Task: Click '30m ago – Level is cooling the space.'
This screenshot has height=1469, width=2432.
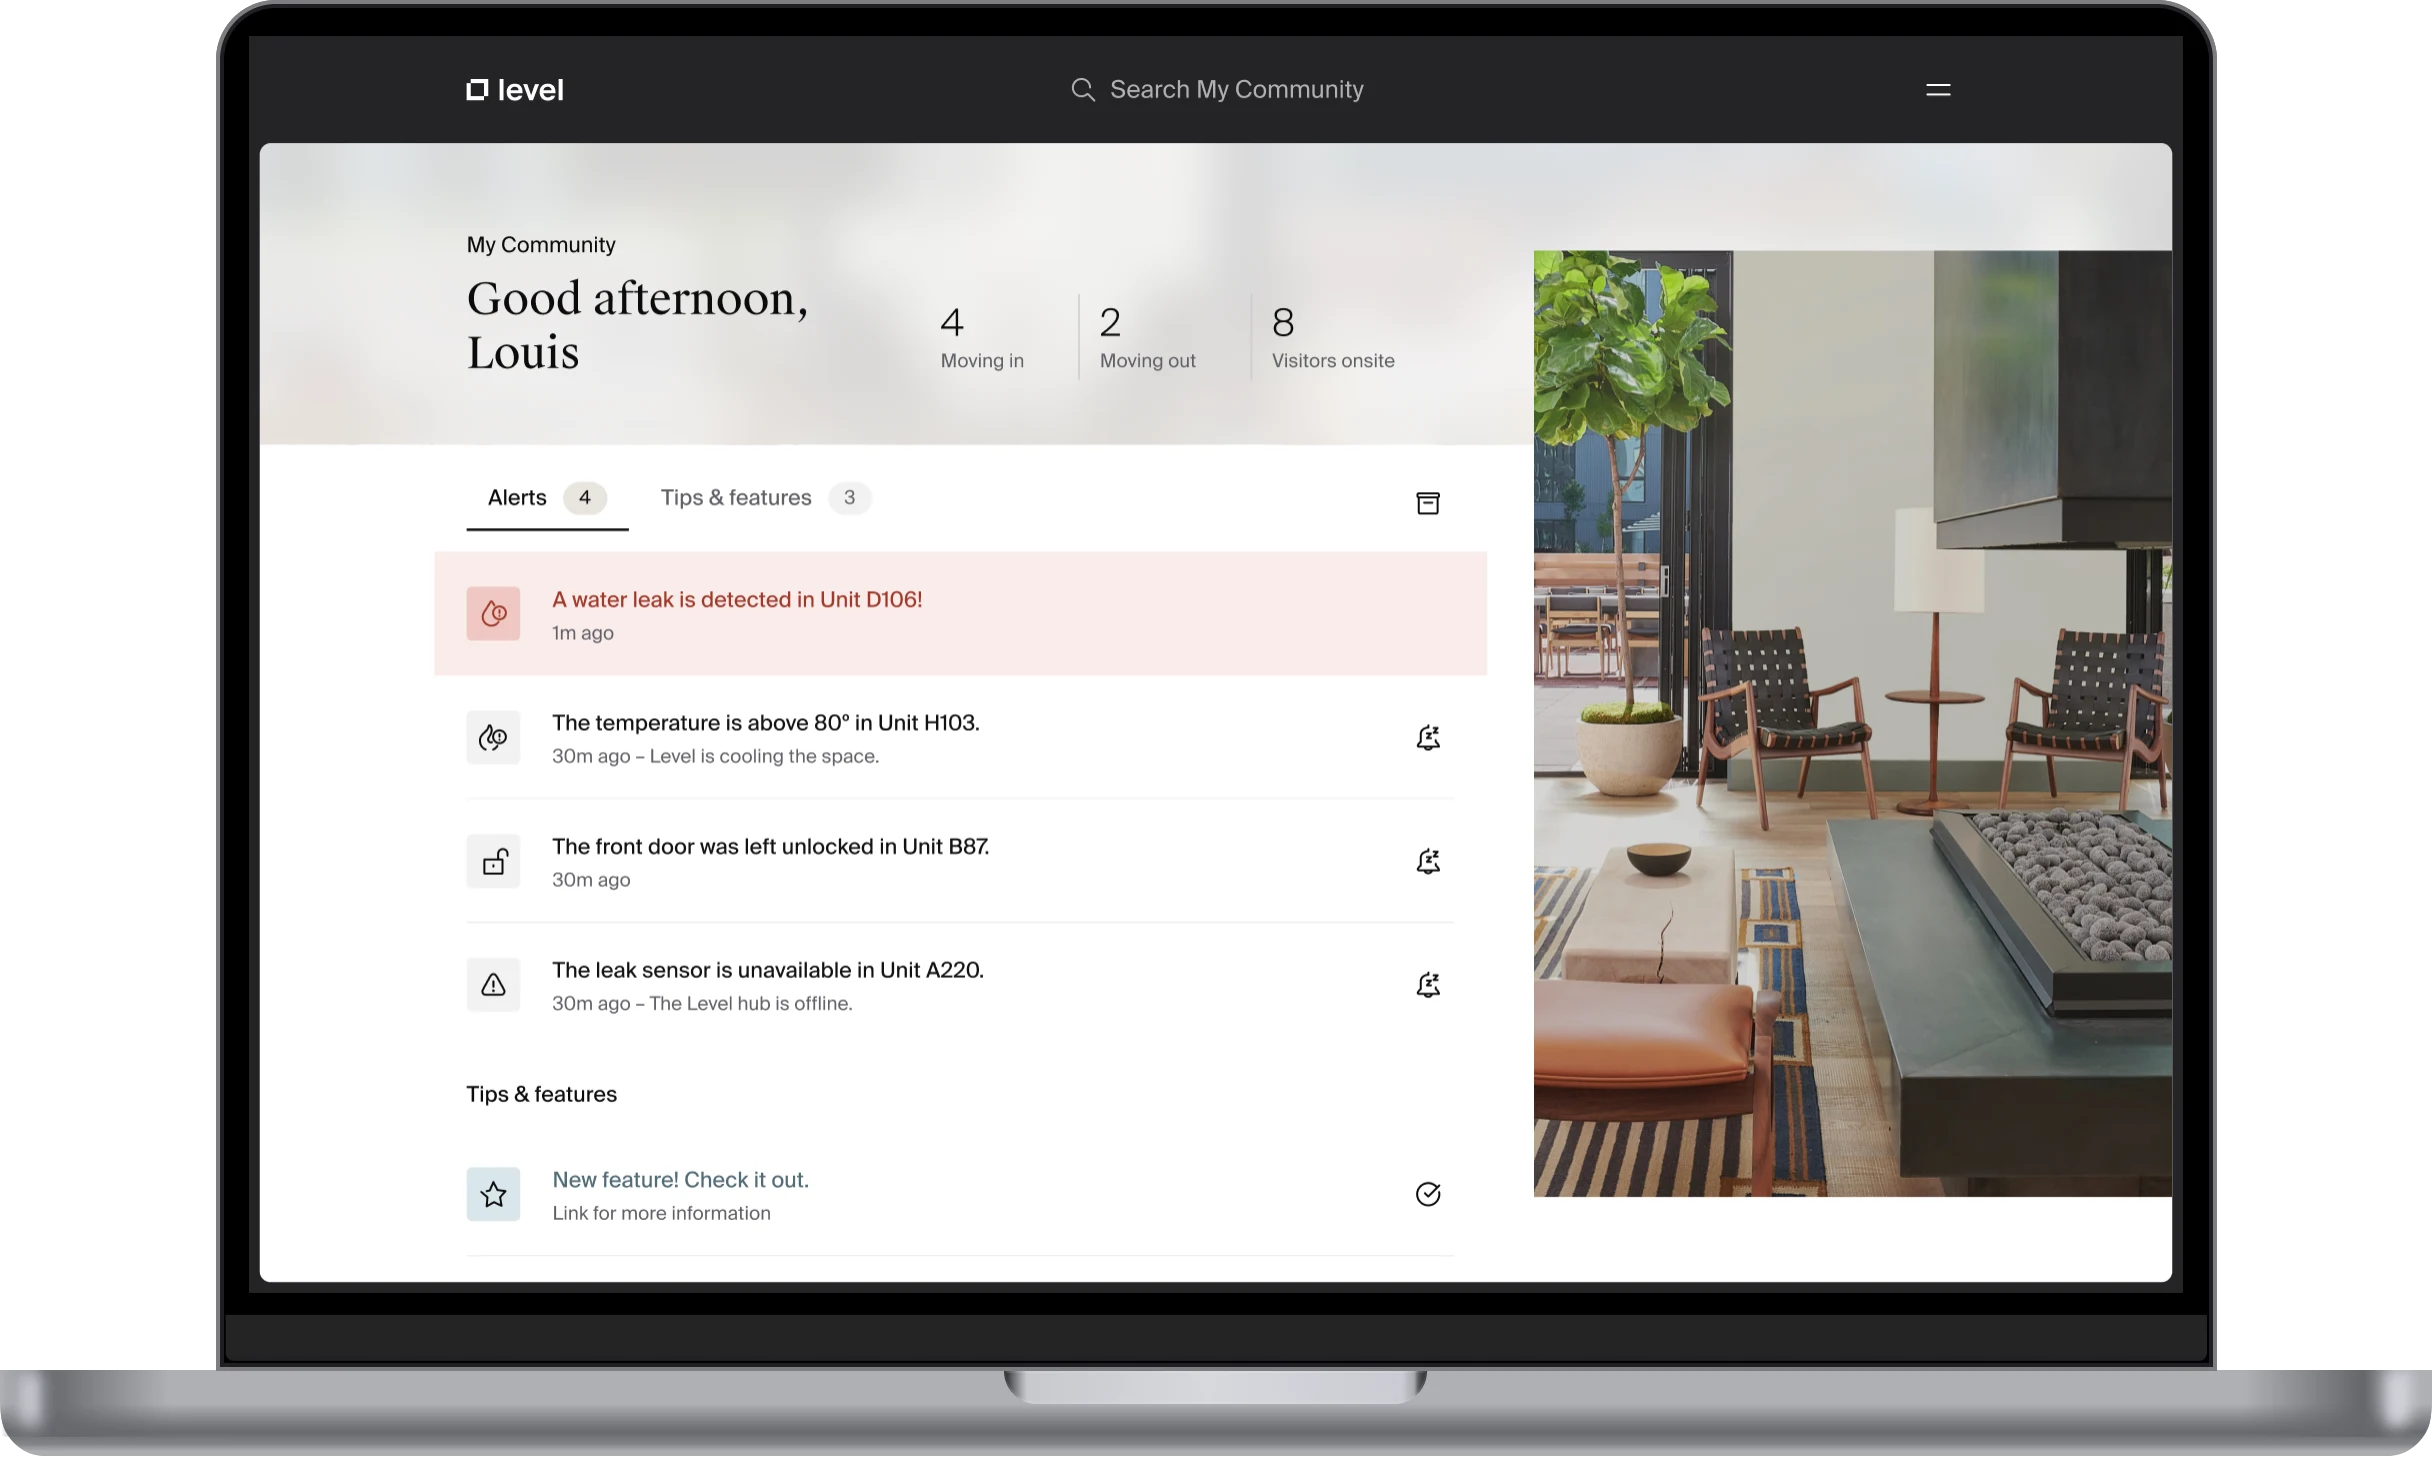Action: click(x=715, y=756)
